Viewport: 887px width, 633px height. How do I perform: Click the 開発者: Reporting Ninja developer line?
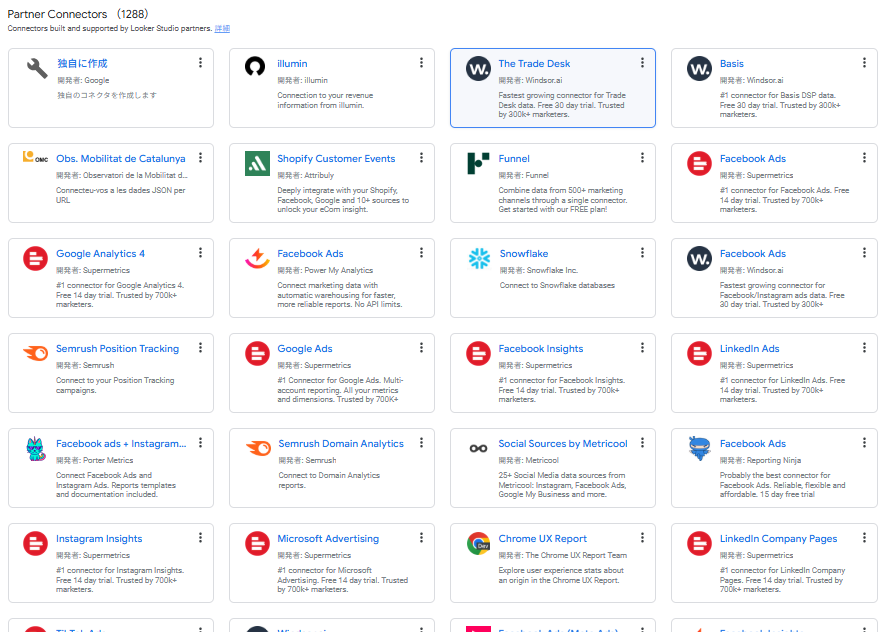[x=760, y=460]
